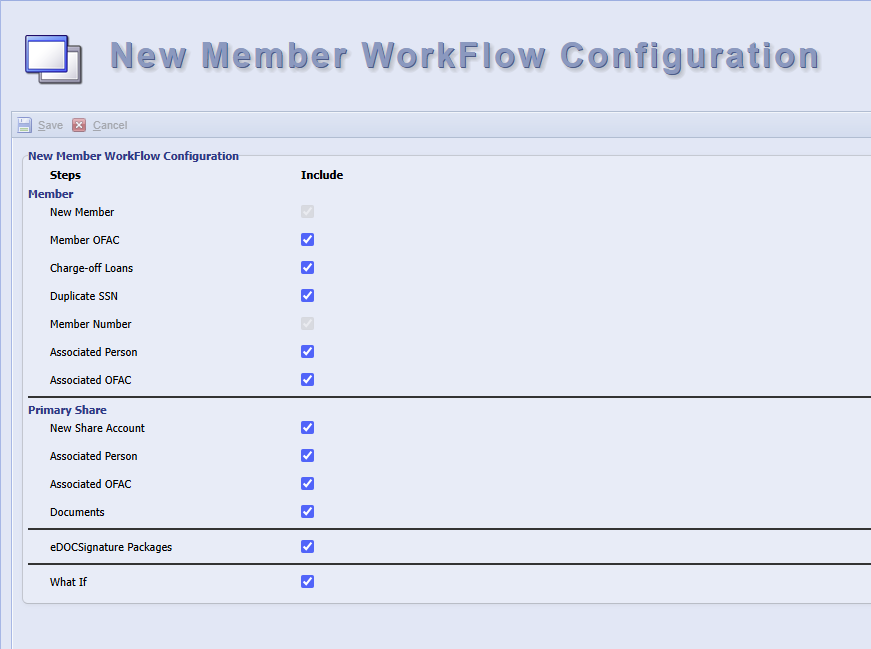Screen dimensions: 871x649
Task: Uncheck the Member OFAC checkbox
Action: pyautogui.click(x=307, y=239)
